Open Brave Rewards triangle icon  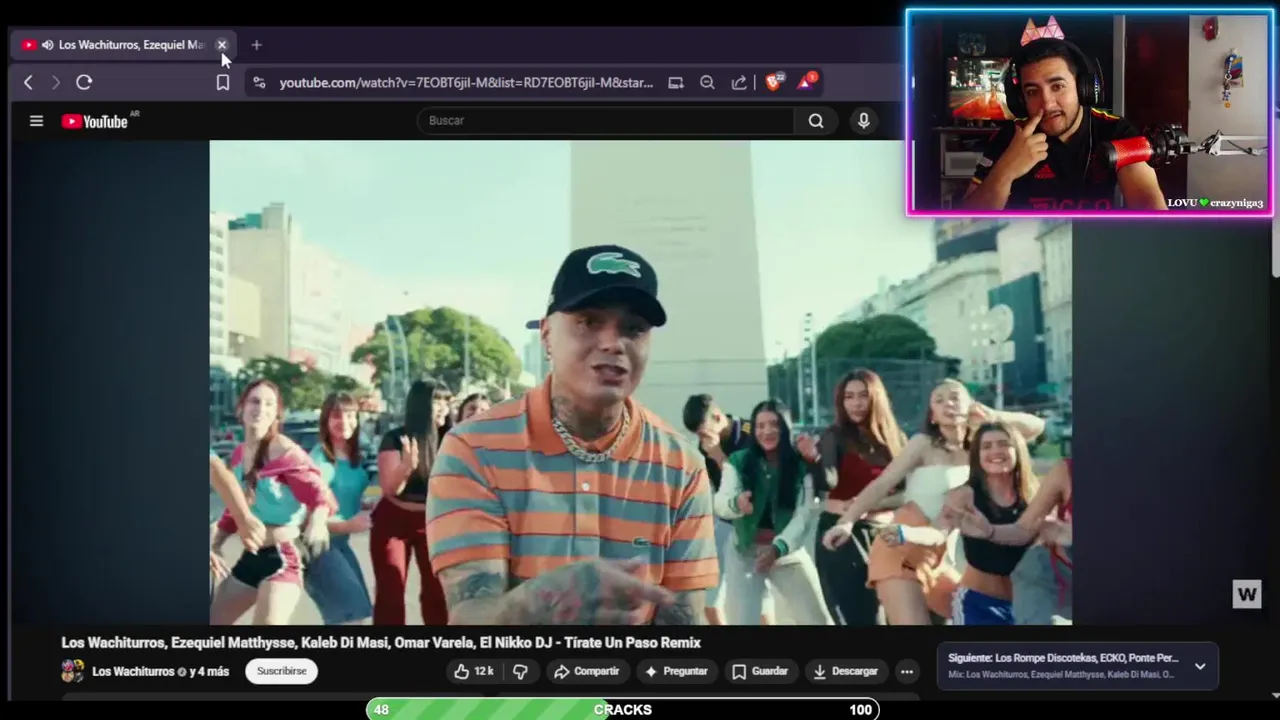pos(806,82)
